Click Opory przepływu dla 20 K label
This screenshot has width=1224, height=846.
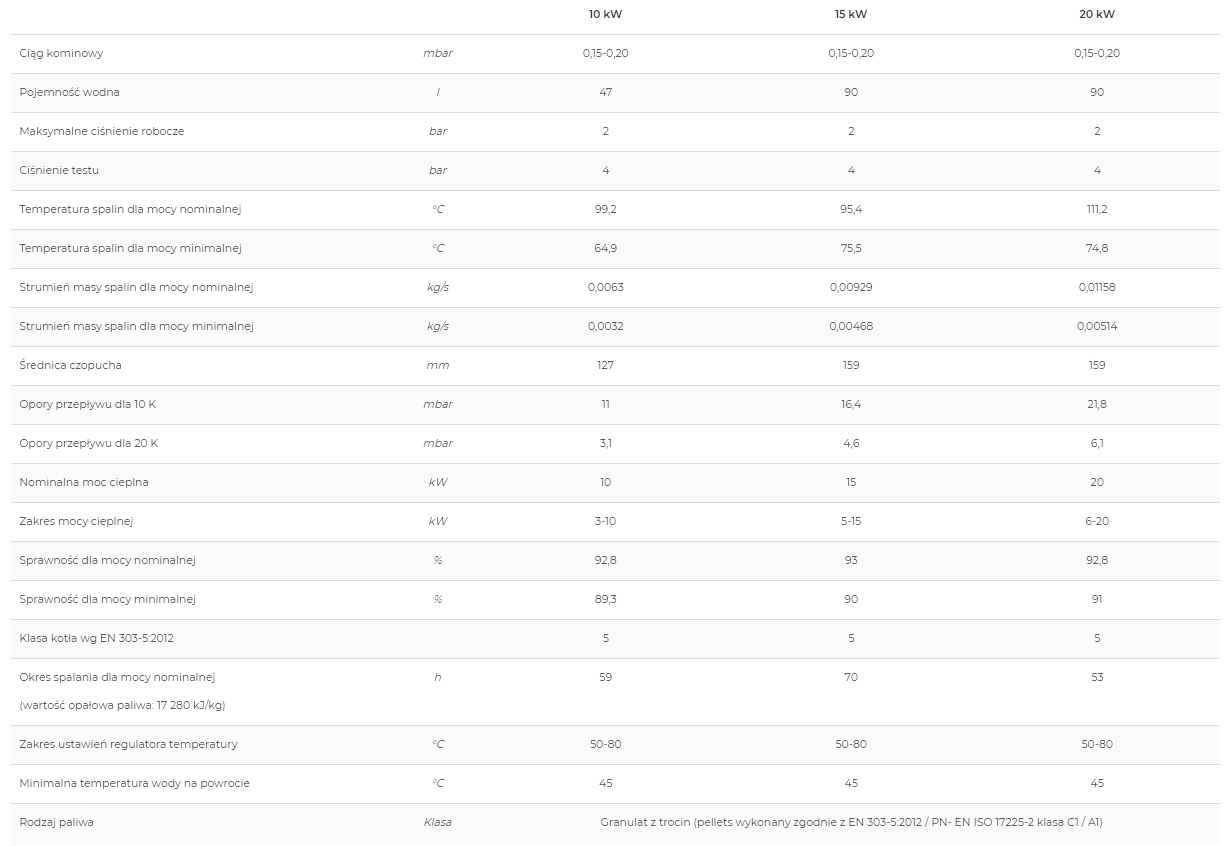click(x=88, y=443)
